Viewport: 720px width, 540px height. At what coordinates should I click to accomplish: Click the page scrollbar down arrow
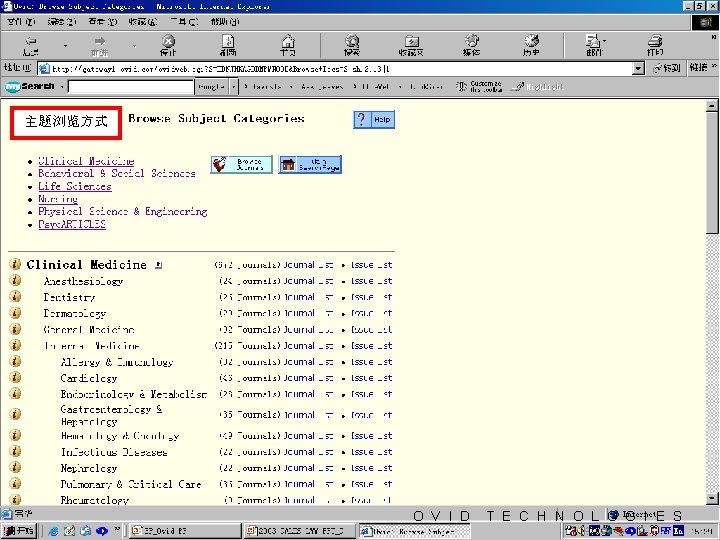tap(712, 499)
